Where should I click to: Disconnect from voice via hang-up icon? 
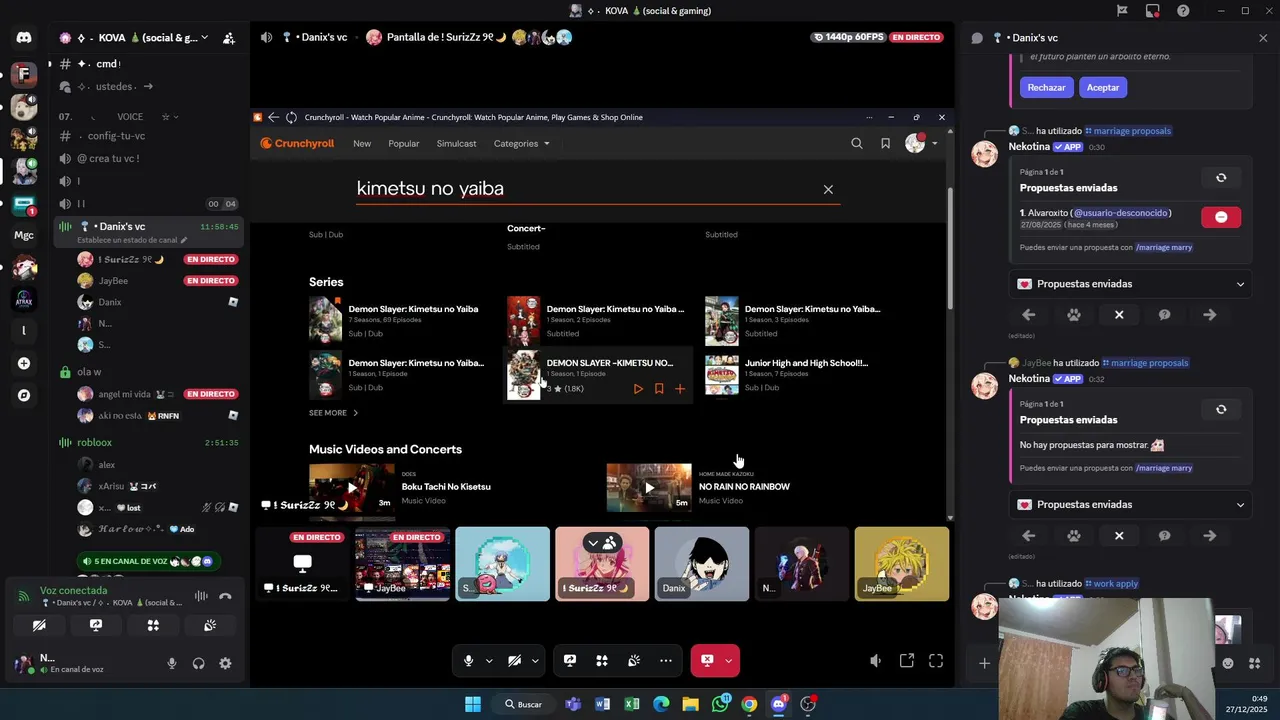point(226,596)
